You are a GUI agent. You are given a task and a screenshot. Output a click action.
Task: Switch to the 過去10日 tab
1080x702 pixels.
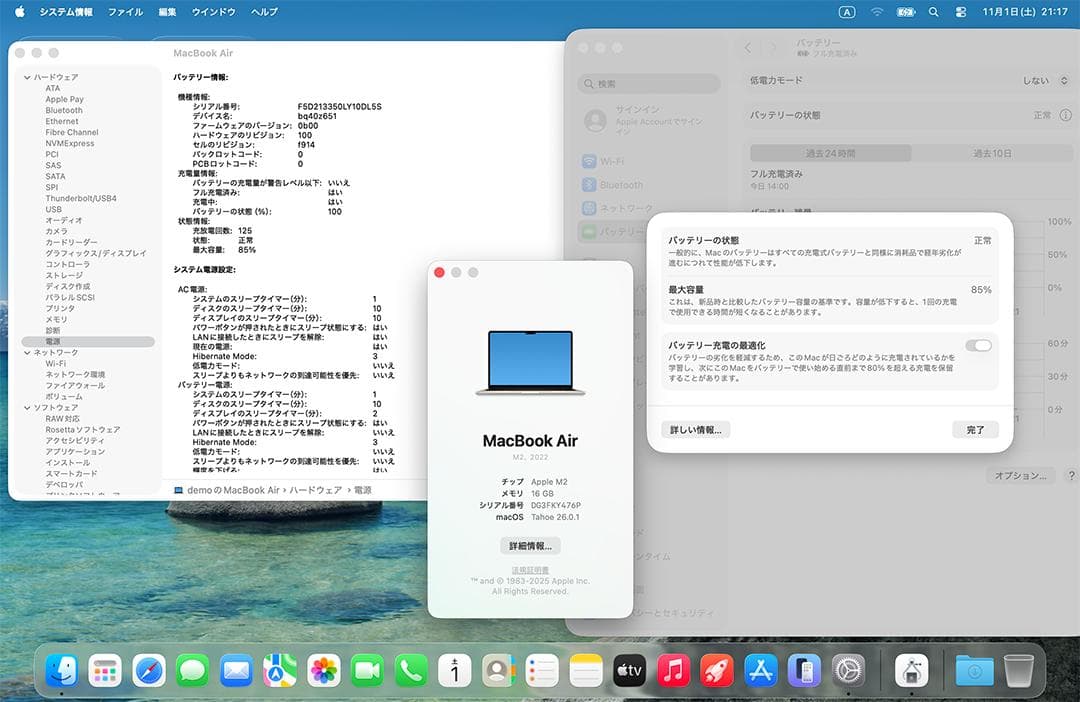click(x=991, y=153)
